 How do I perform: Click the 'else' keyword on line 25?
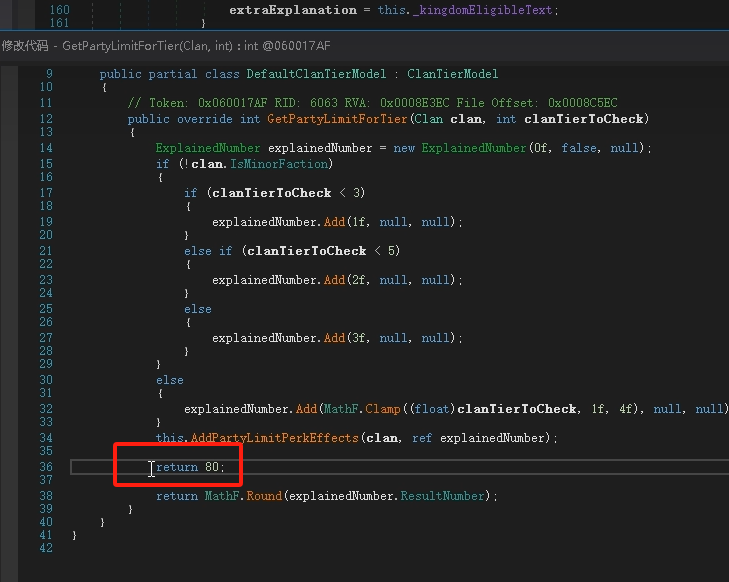[x=198, y=309]
